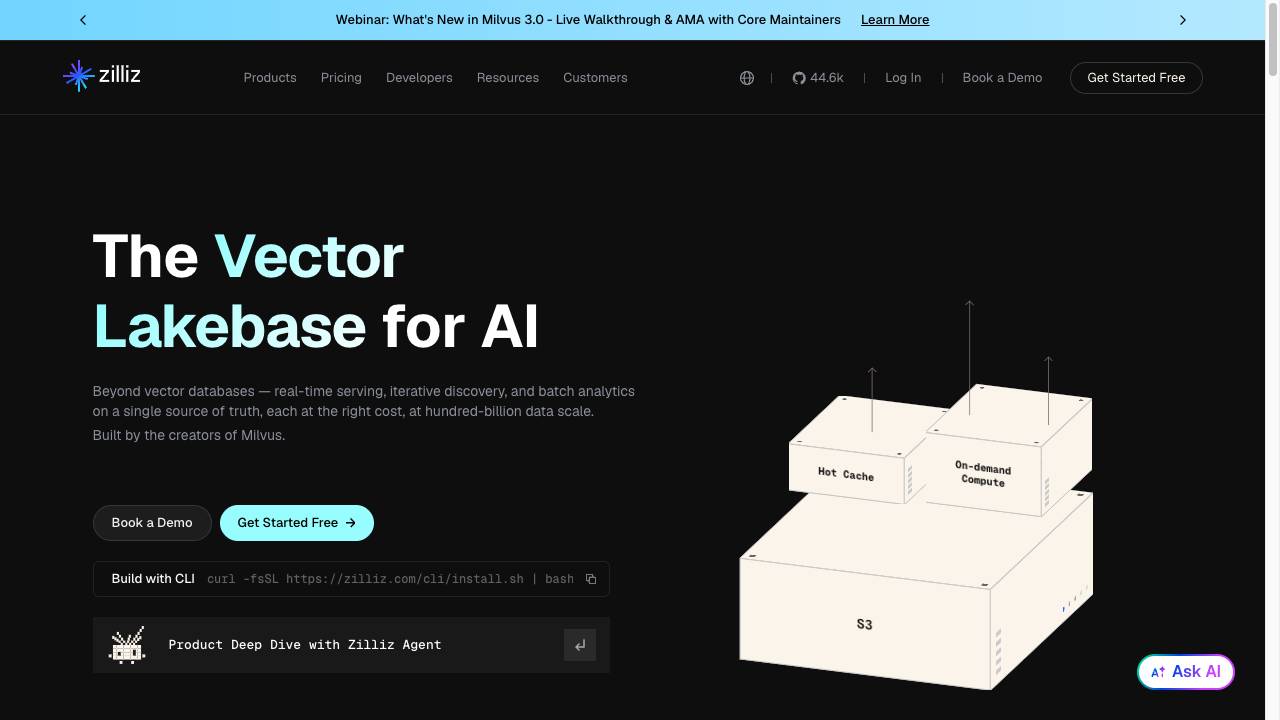
Task: Click the Learn More webinar link
Action: pos(895,20)
